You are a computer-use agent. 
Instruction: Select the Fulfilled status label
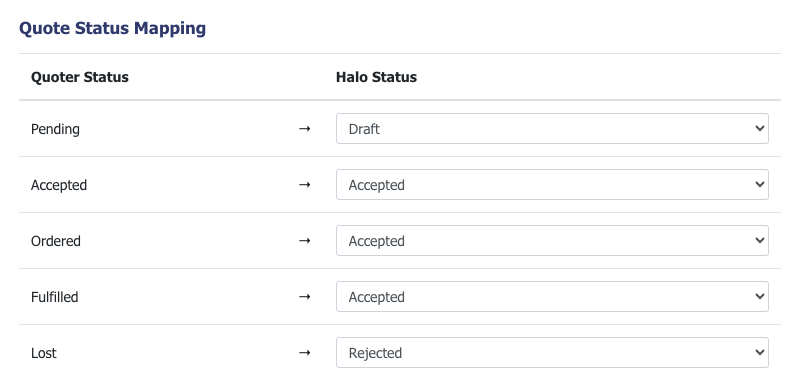[x=54, y=297]
